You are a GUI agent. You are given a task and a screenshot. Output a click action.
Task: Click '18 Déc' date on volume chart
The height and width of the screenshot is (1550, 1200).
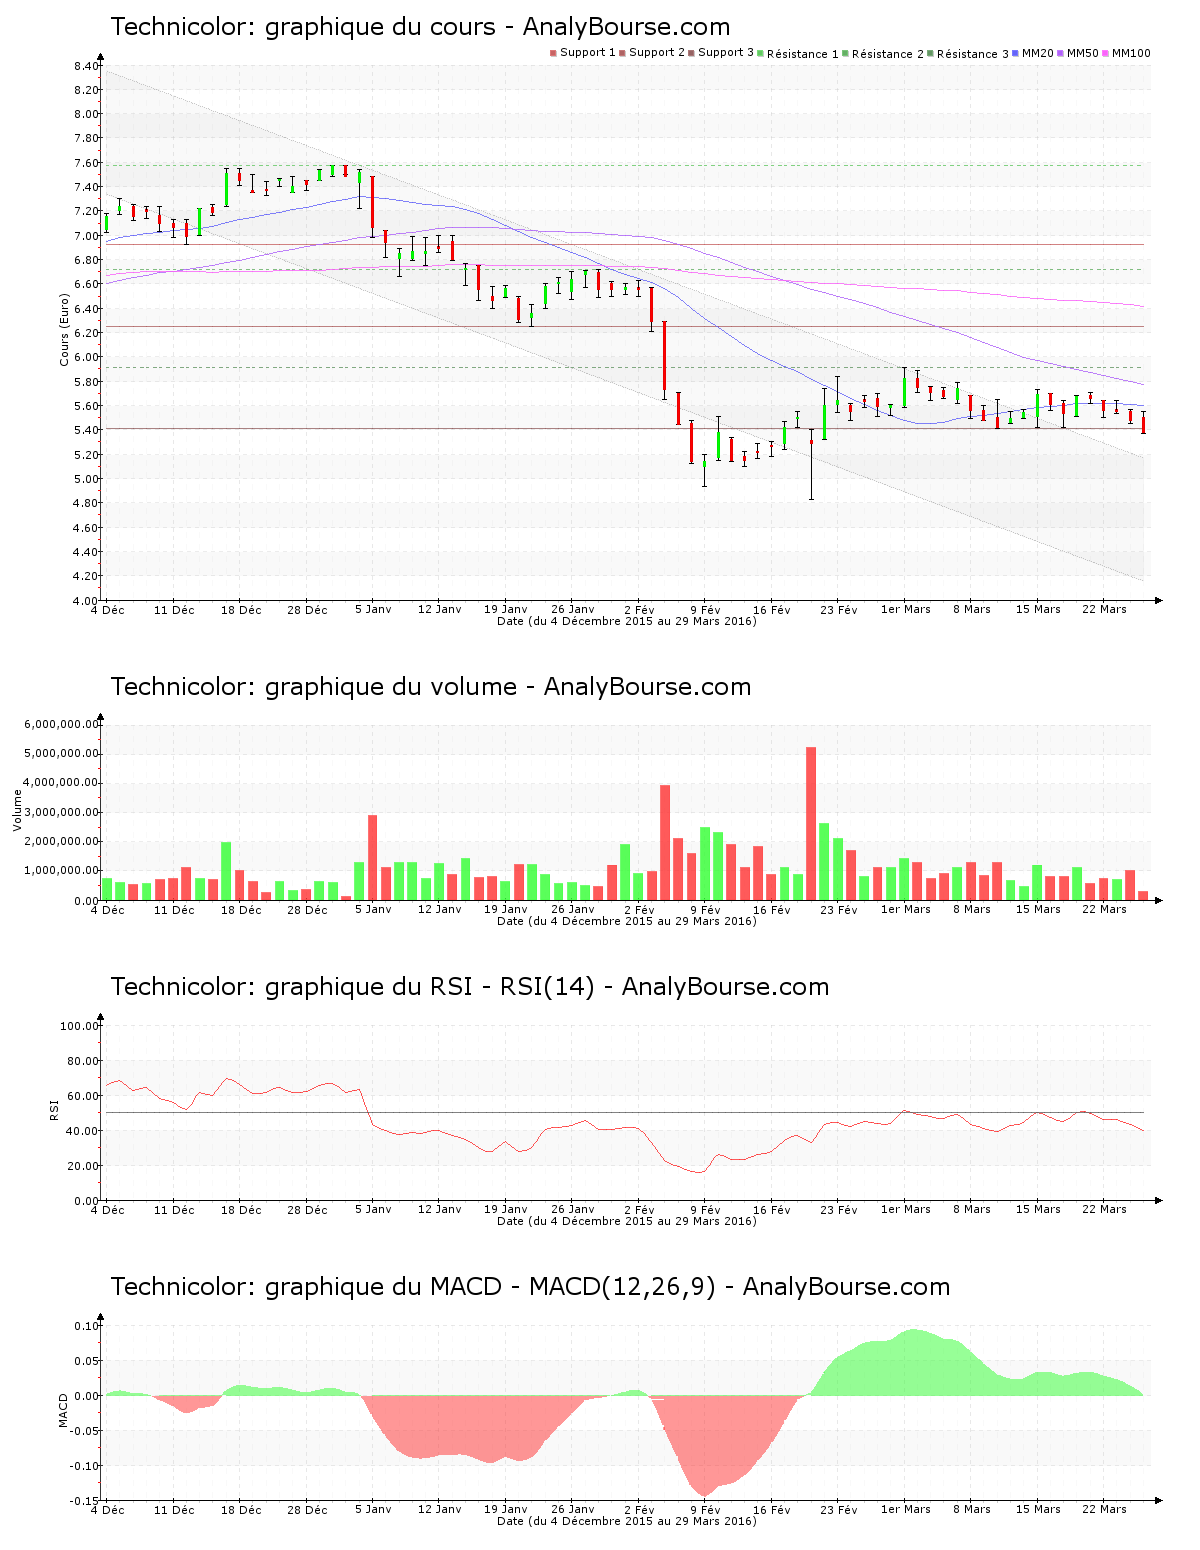pyautogui.click(x=241, y=909)
